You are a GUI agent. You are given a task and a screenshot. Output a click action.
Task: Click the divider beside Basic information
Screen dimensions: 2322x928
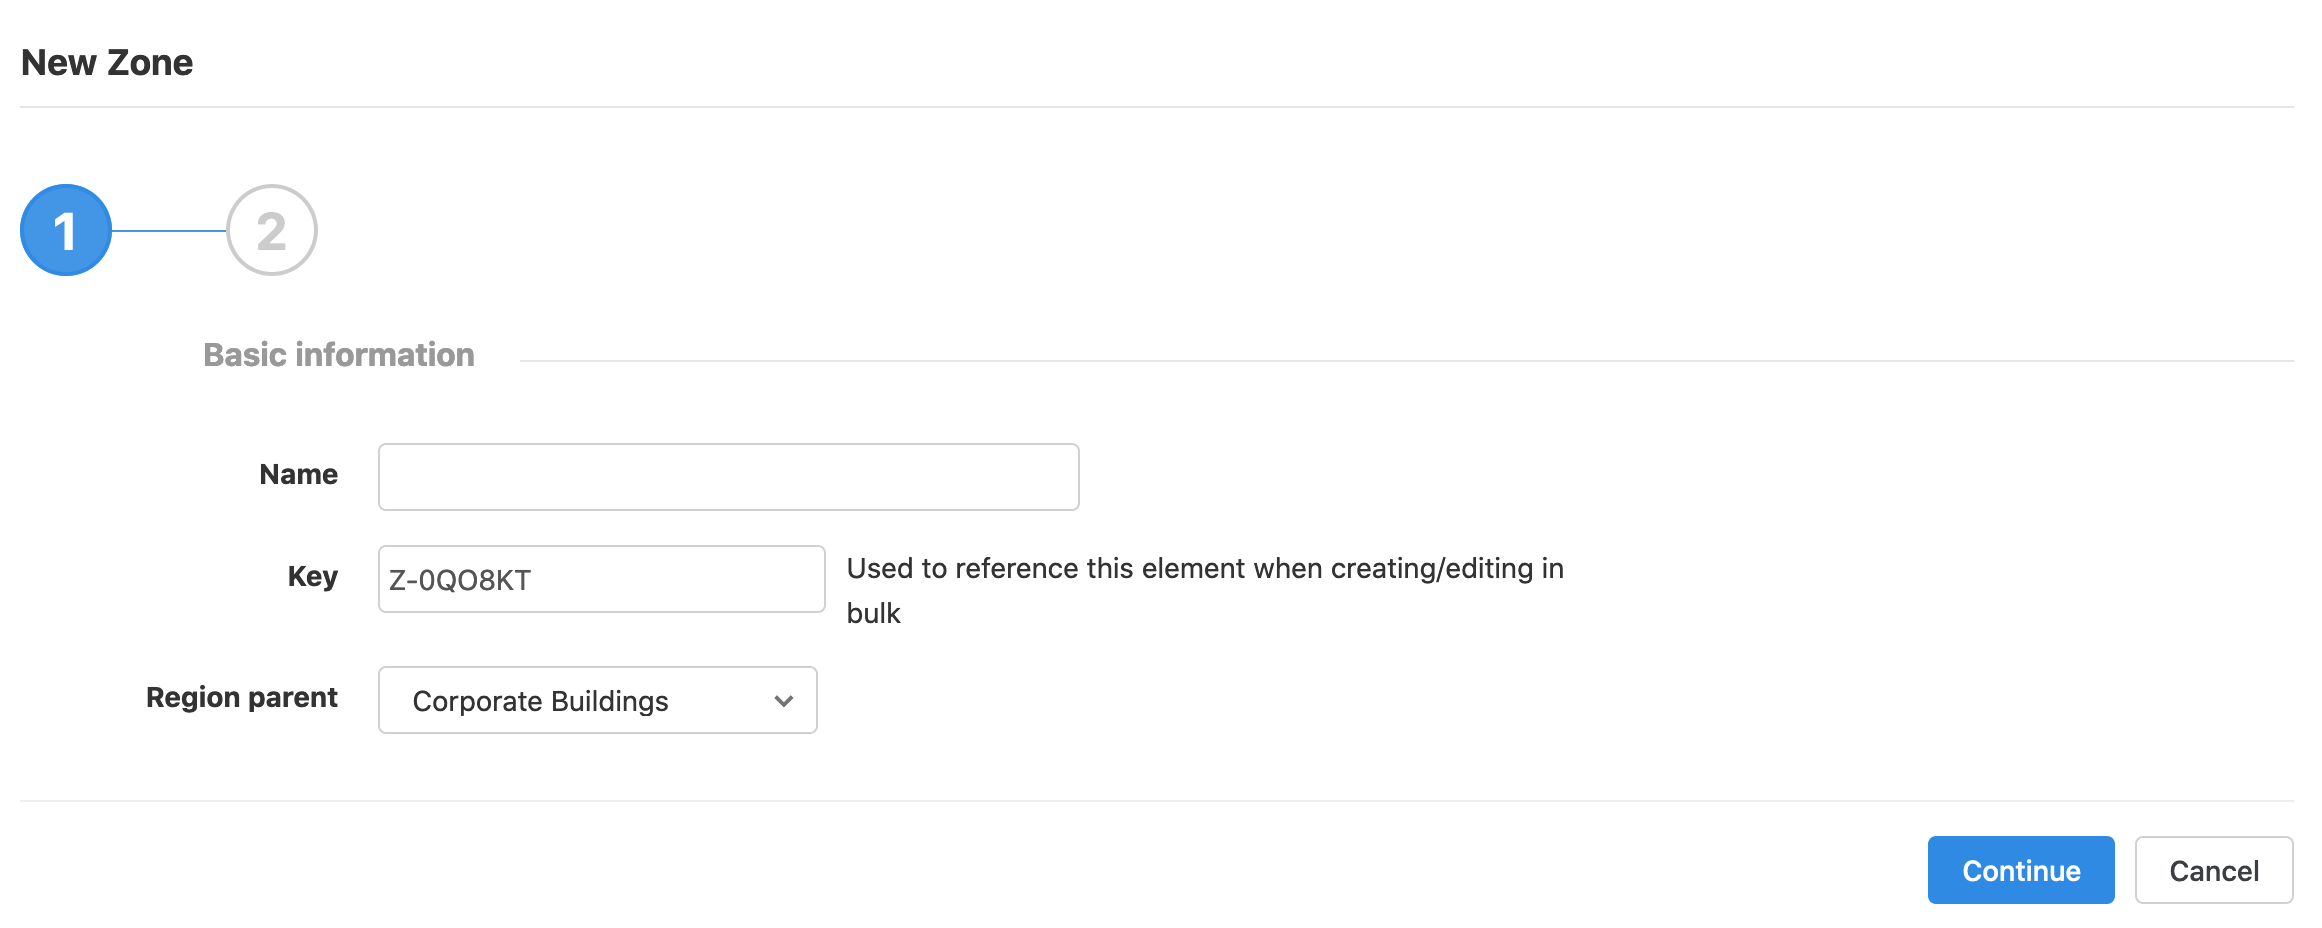click(1406, 361)
